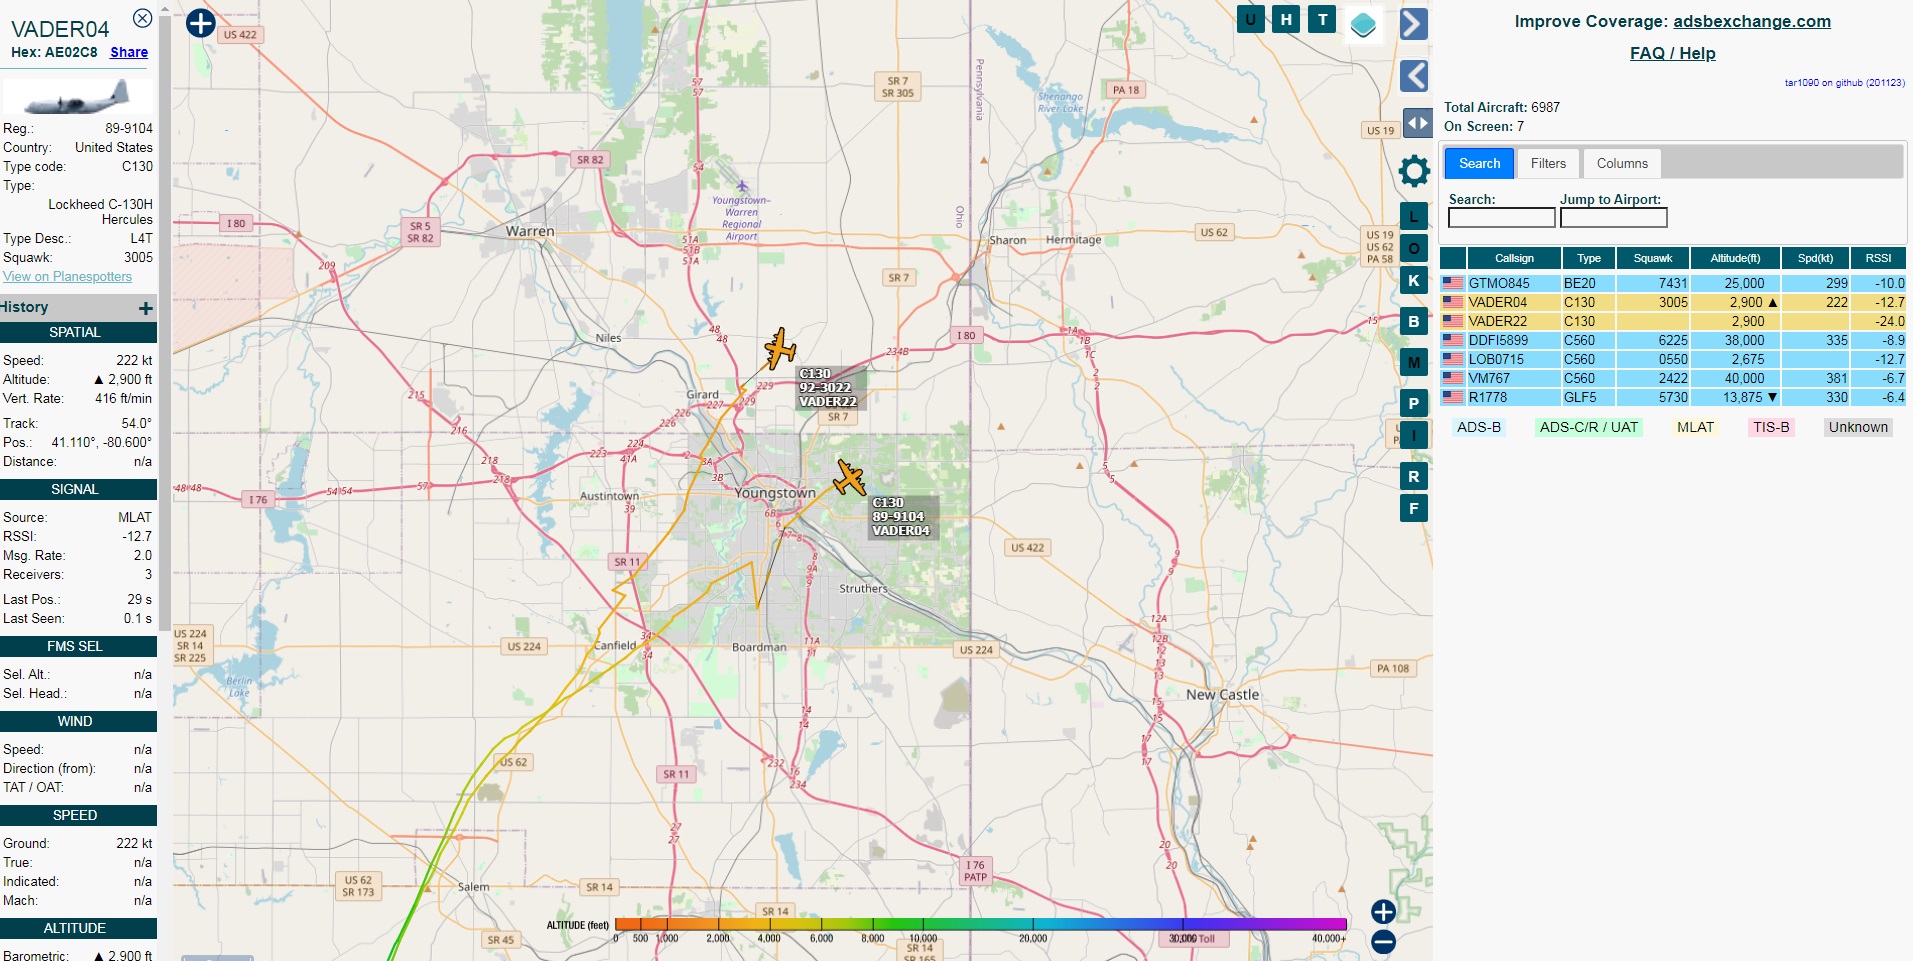Open the FAQ / Help link
Screen dimensions: 1913x961
pos(1672,53)
